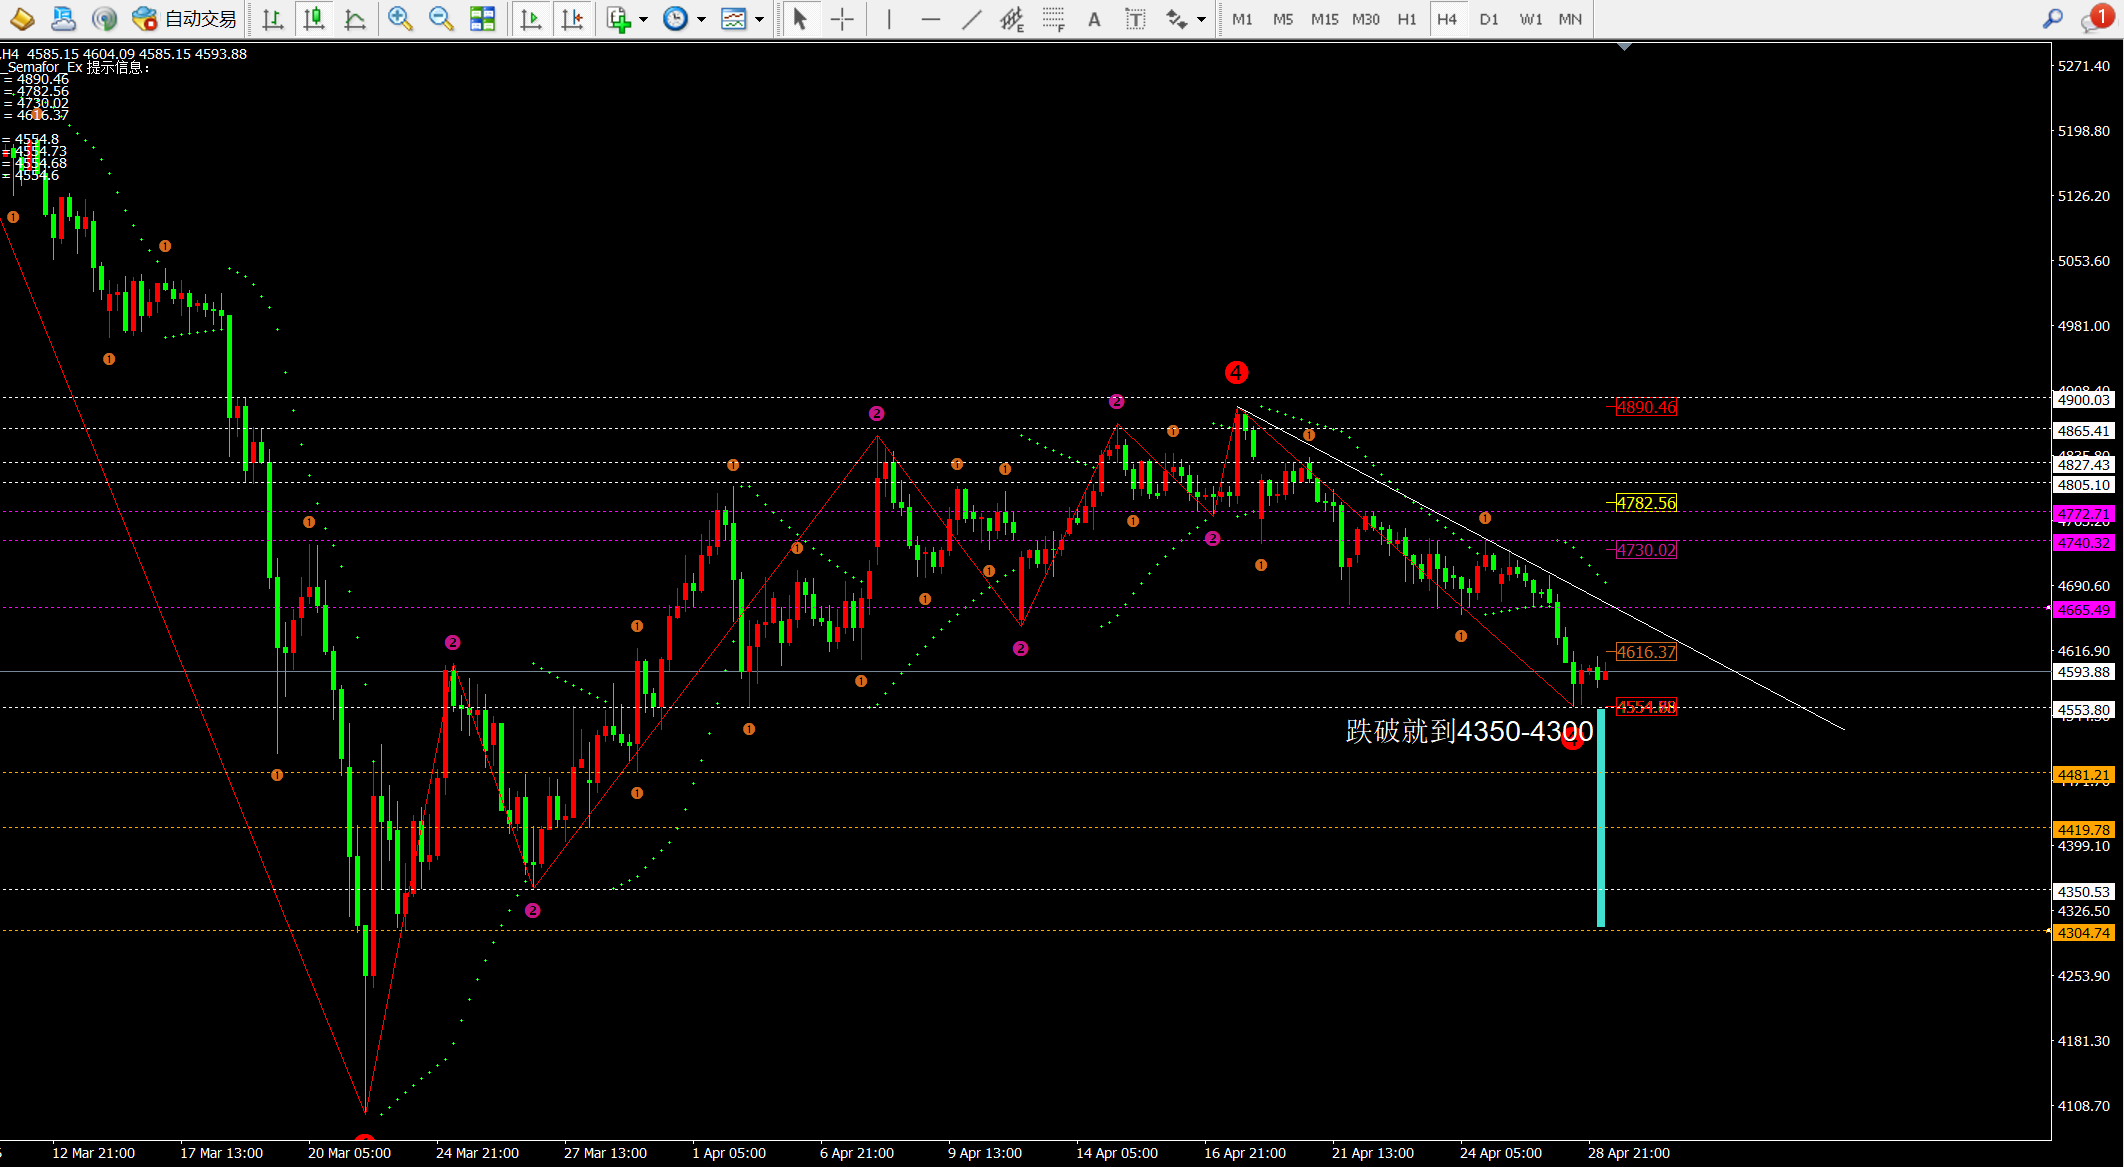This screenshot has width=2124, height=1167.
Task: Open the search magnifier at top right
Action: [x=2052, y=19]
